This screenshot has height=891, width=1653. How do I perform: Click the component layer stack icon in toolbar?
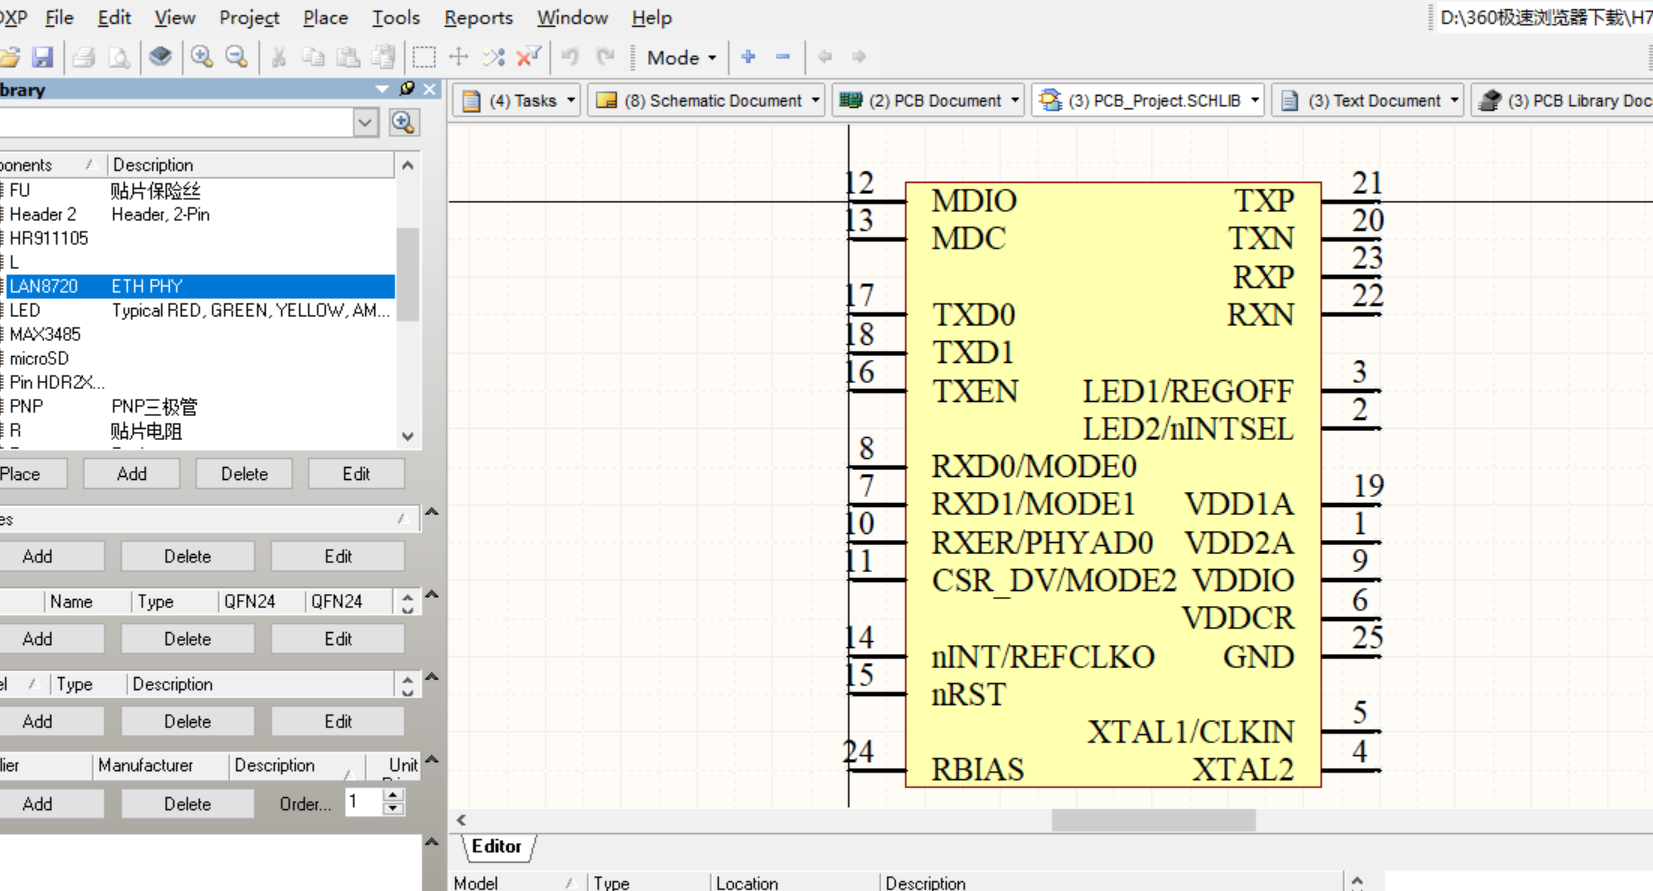pos(160,57)
